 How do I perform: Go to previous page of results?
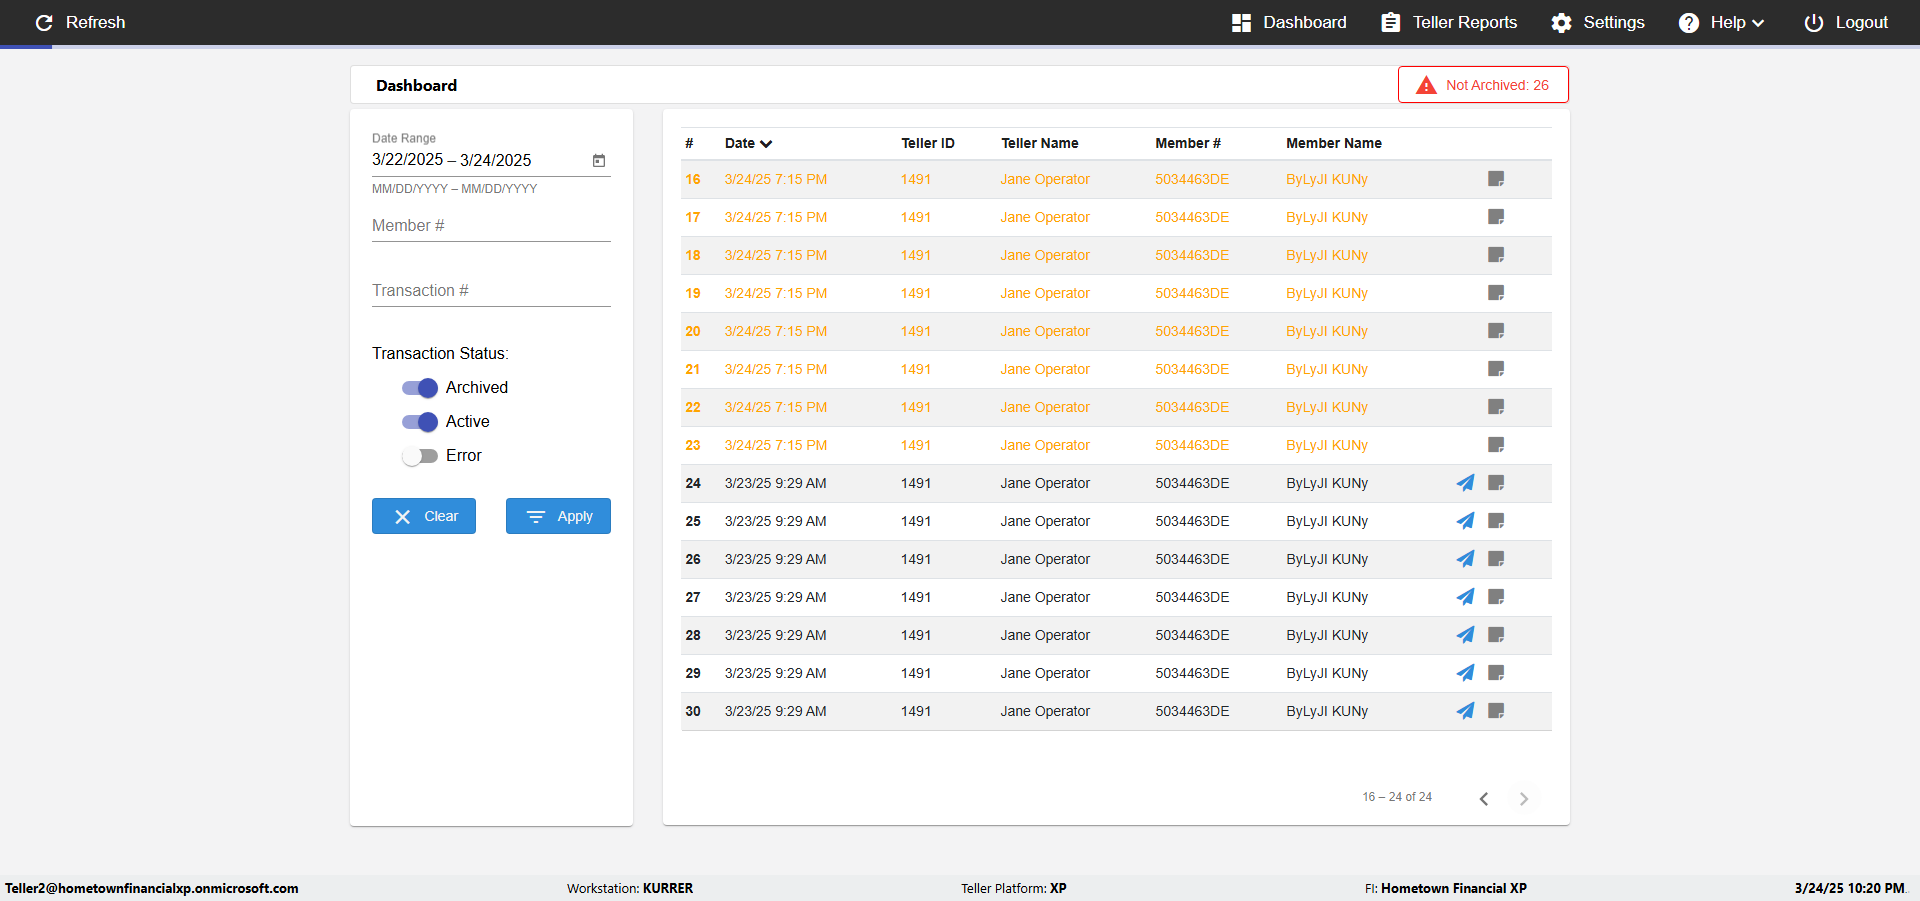point(1484,798)
